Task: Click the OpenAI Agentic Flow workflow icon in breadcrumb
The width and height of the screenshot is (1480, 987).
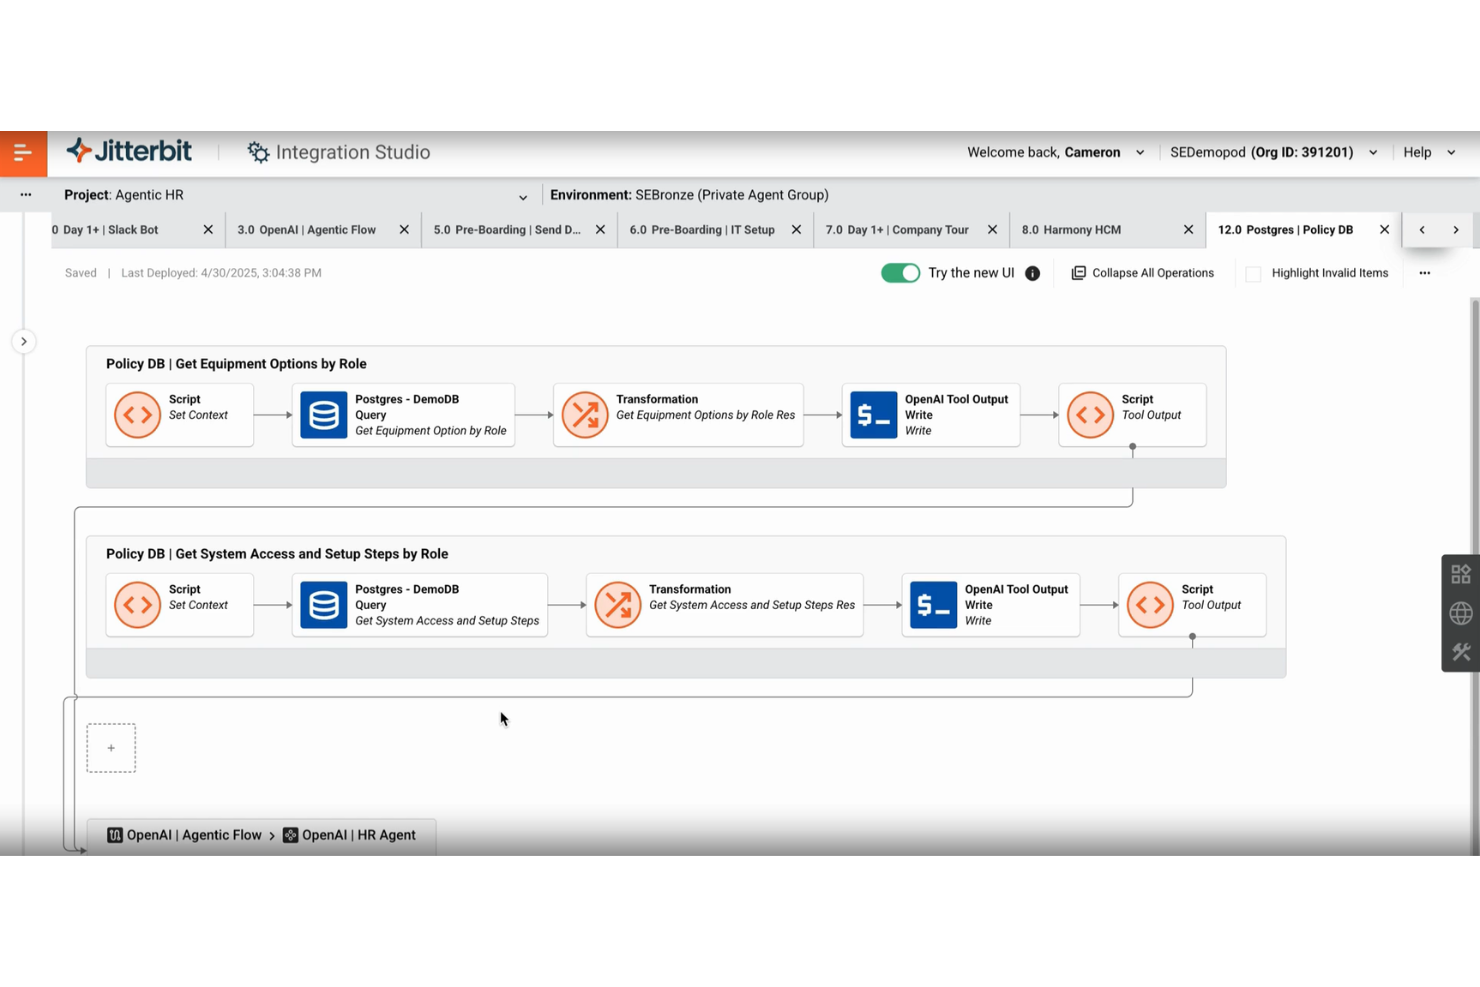Action: tap(115, 835)
